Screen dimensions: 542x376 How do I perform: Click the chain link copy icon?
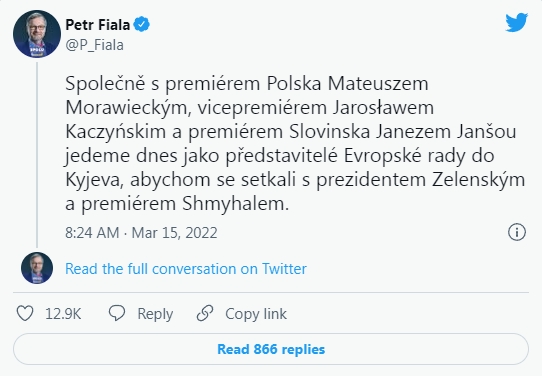tap(205, 313)
